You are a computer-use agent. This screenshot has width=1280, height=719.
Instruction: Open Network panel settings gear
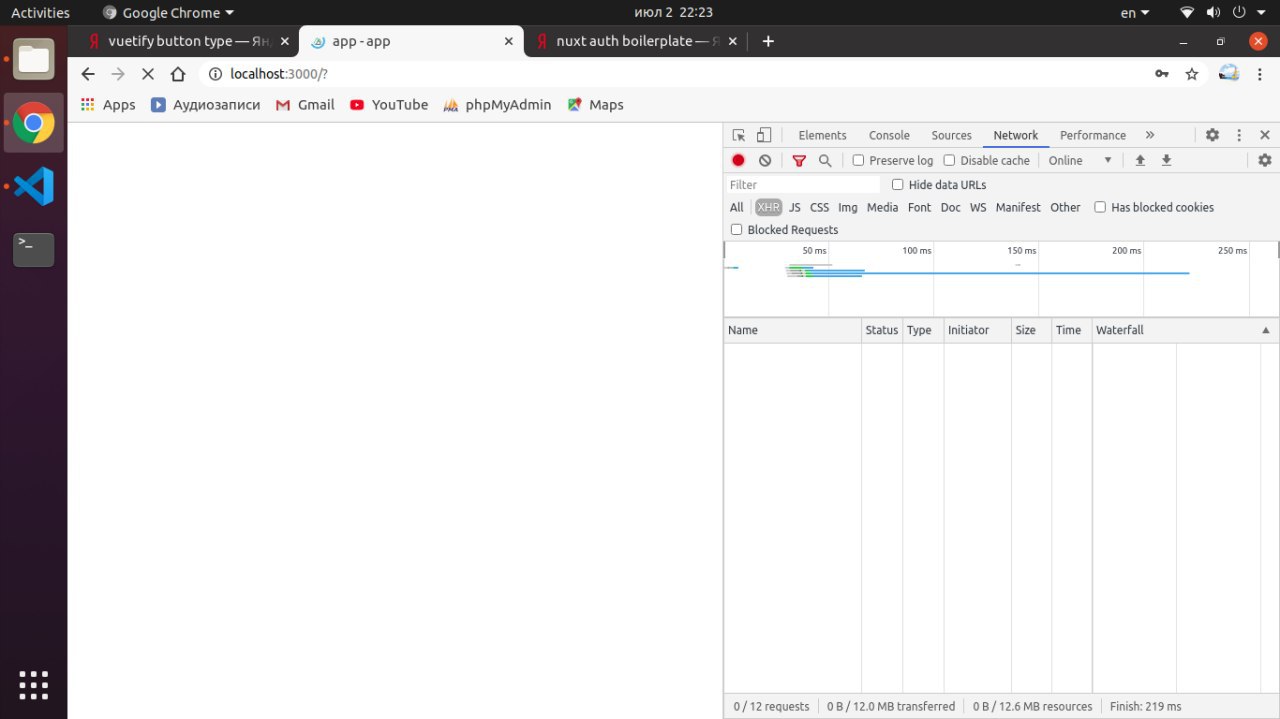pos(1265,160)
